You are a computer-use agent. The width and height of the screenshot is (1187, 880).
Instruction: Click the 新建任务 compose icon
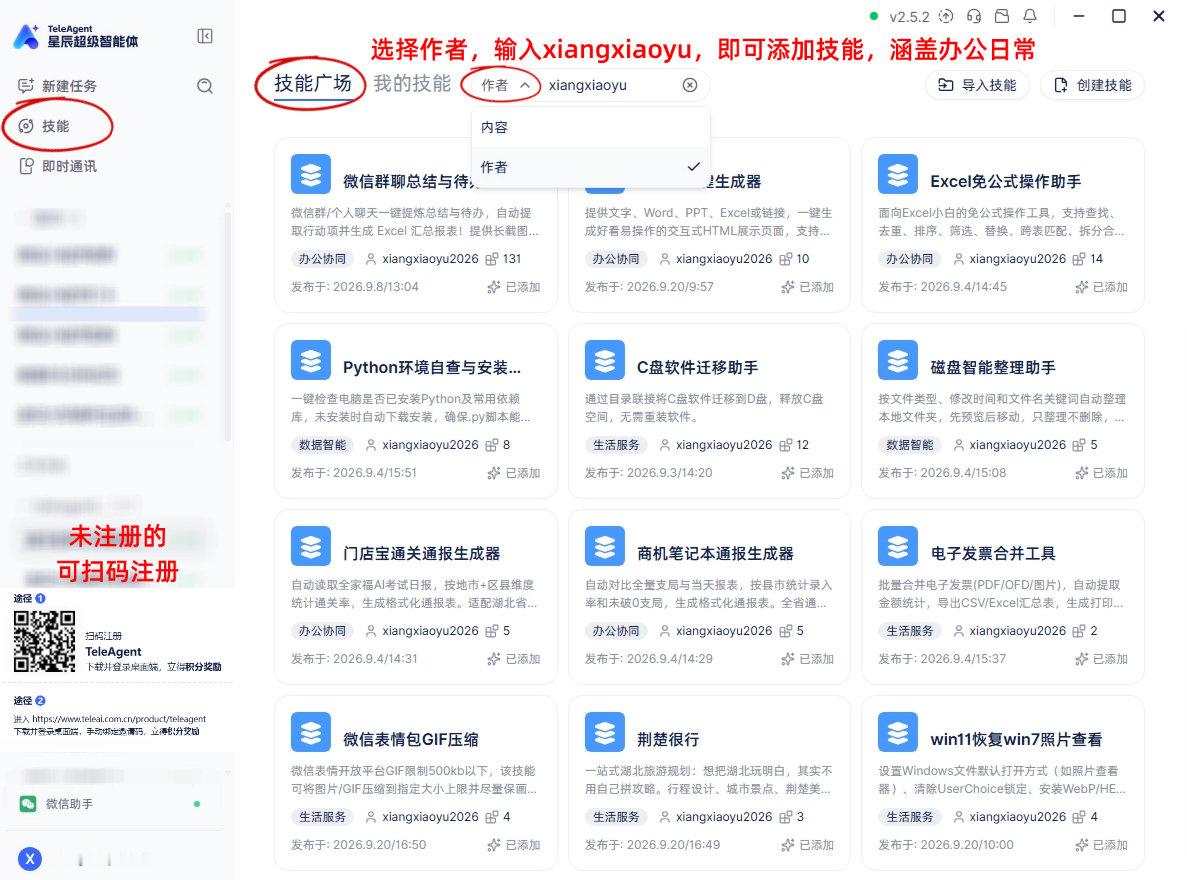(x=26, y=86)
